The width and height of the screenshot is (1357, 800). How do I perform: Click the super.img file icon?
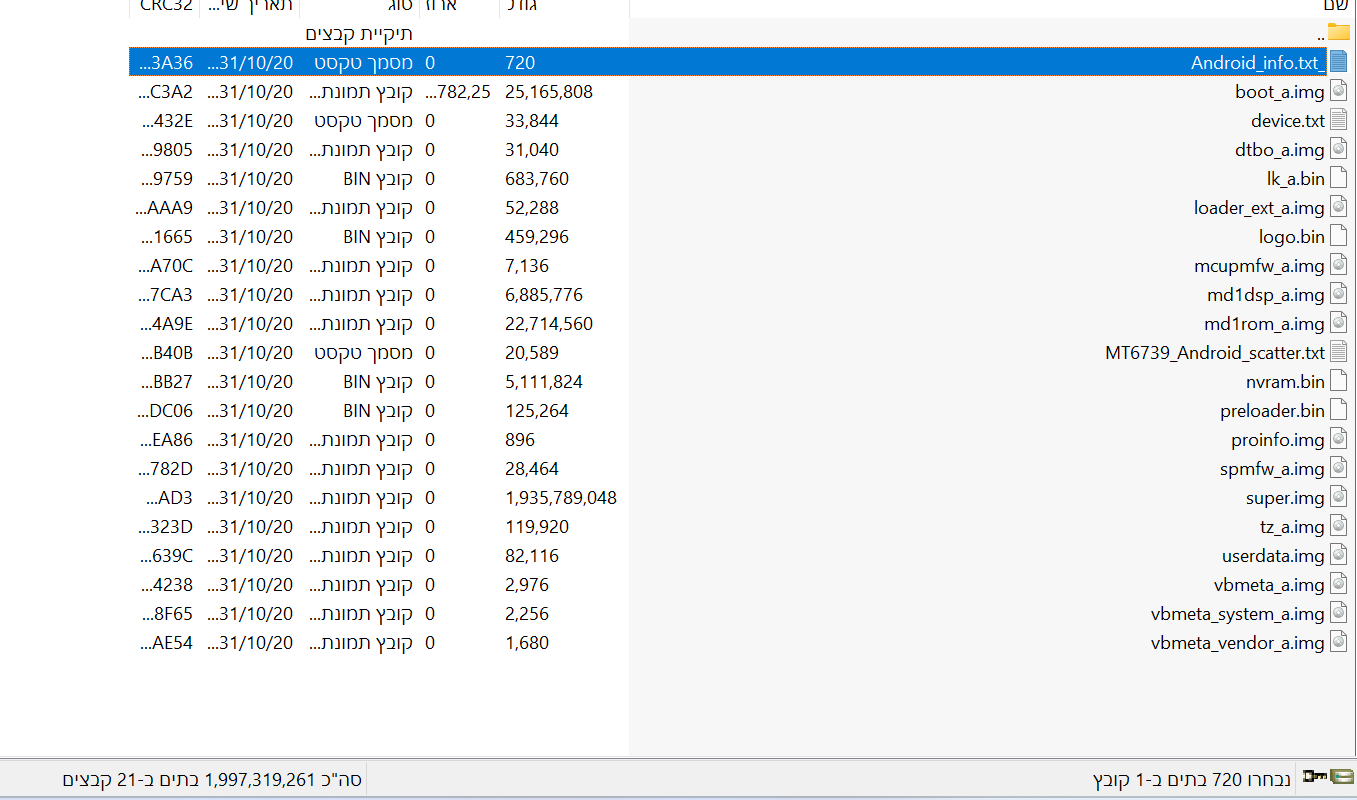click(1338, 498)
